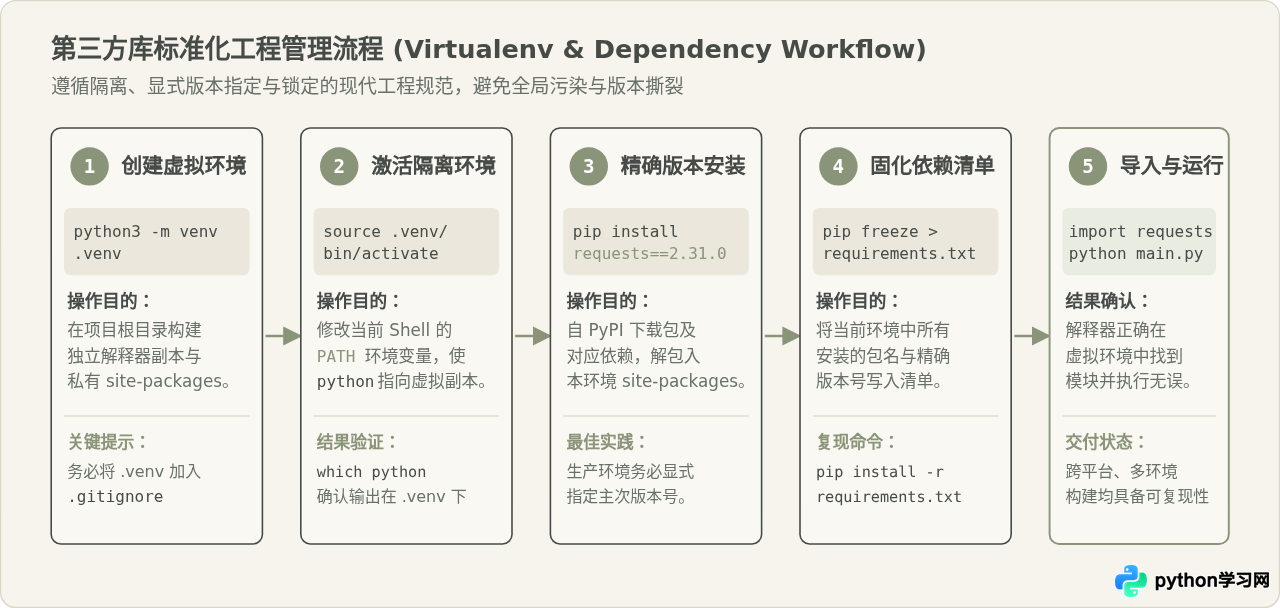Click the line "本环境 site-packages。"
The image size is (1280, 608).
point(657,381)
